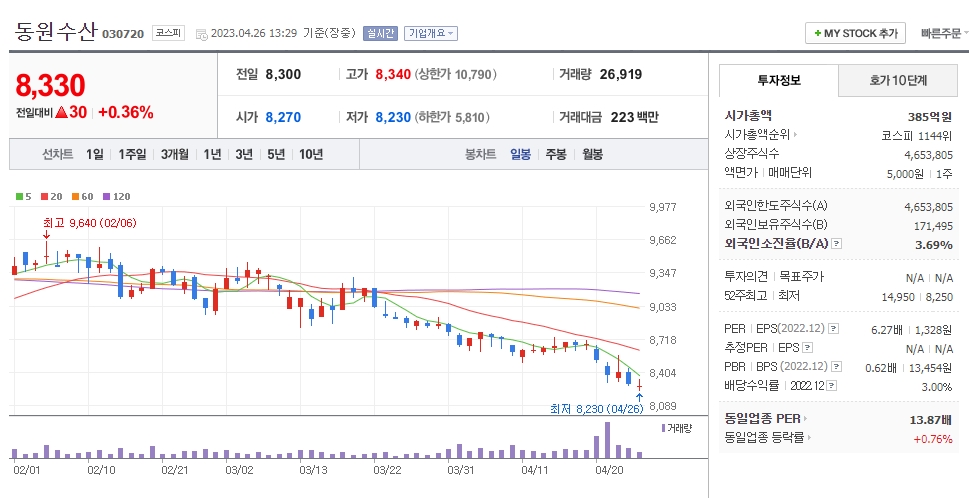
Task: Switch to the 호가10단계 tab
Action: click(x=898, y=80)
